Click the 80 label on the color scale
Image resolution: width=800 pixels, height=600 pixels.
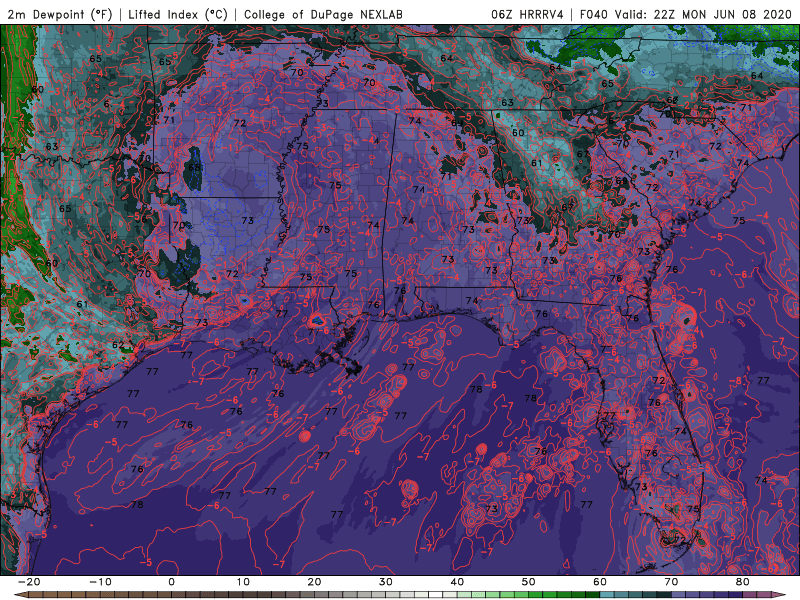(x=743, y=582)
